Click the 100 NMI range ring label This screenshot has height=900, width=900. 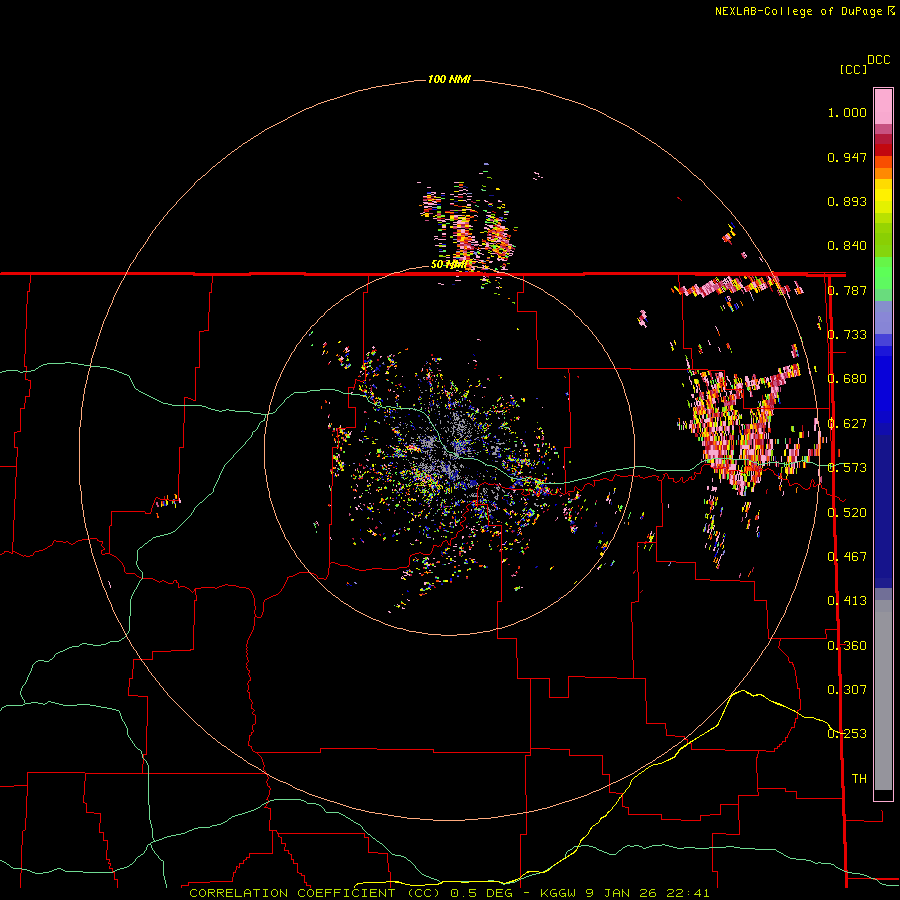(449, 79)
